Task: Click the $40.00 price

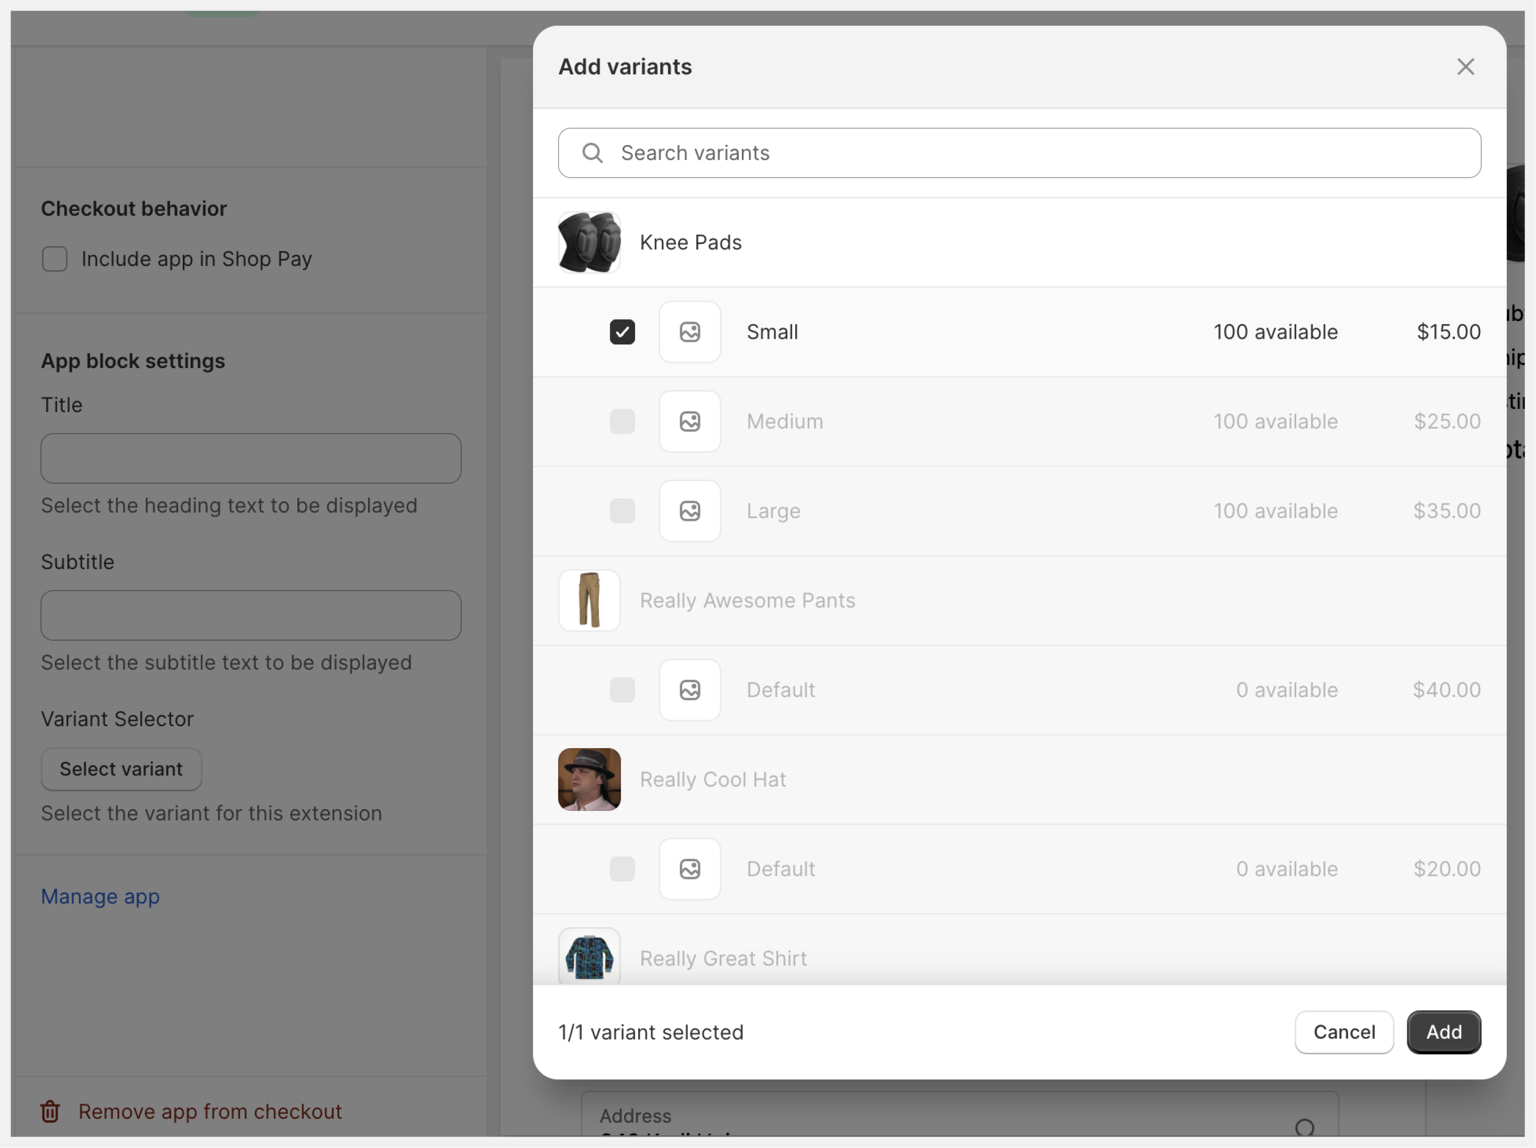Action: (1447, 690)
